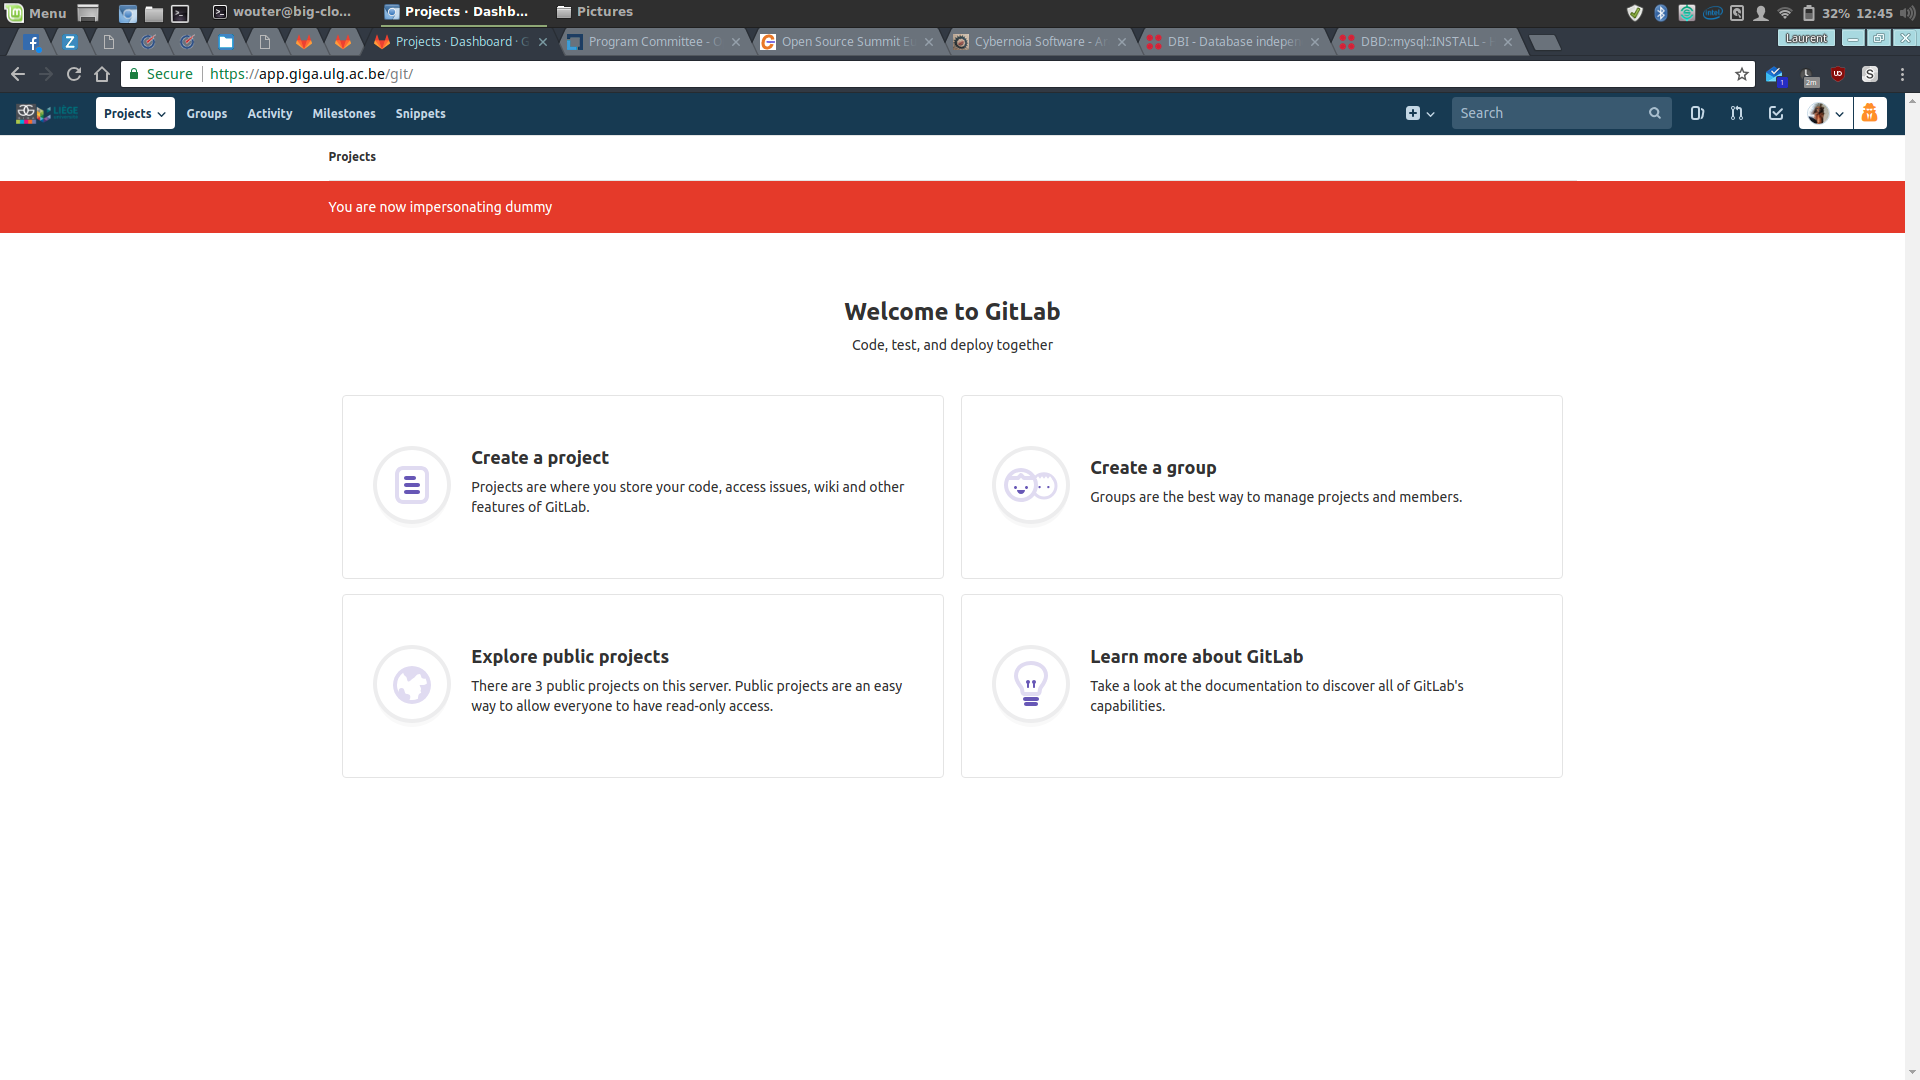Go to Groups in the navigation bar
This screenshot has width=1920, height=1080.
coord(207,113)
